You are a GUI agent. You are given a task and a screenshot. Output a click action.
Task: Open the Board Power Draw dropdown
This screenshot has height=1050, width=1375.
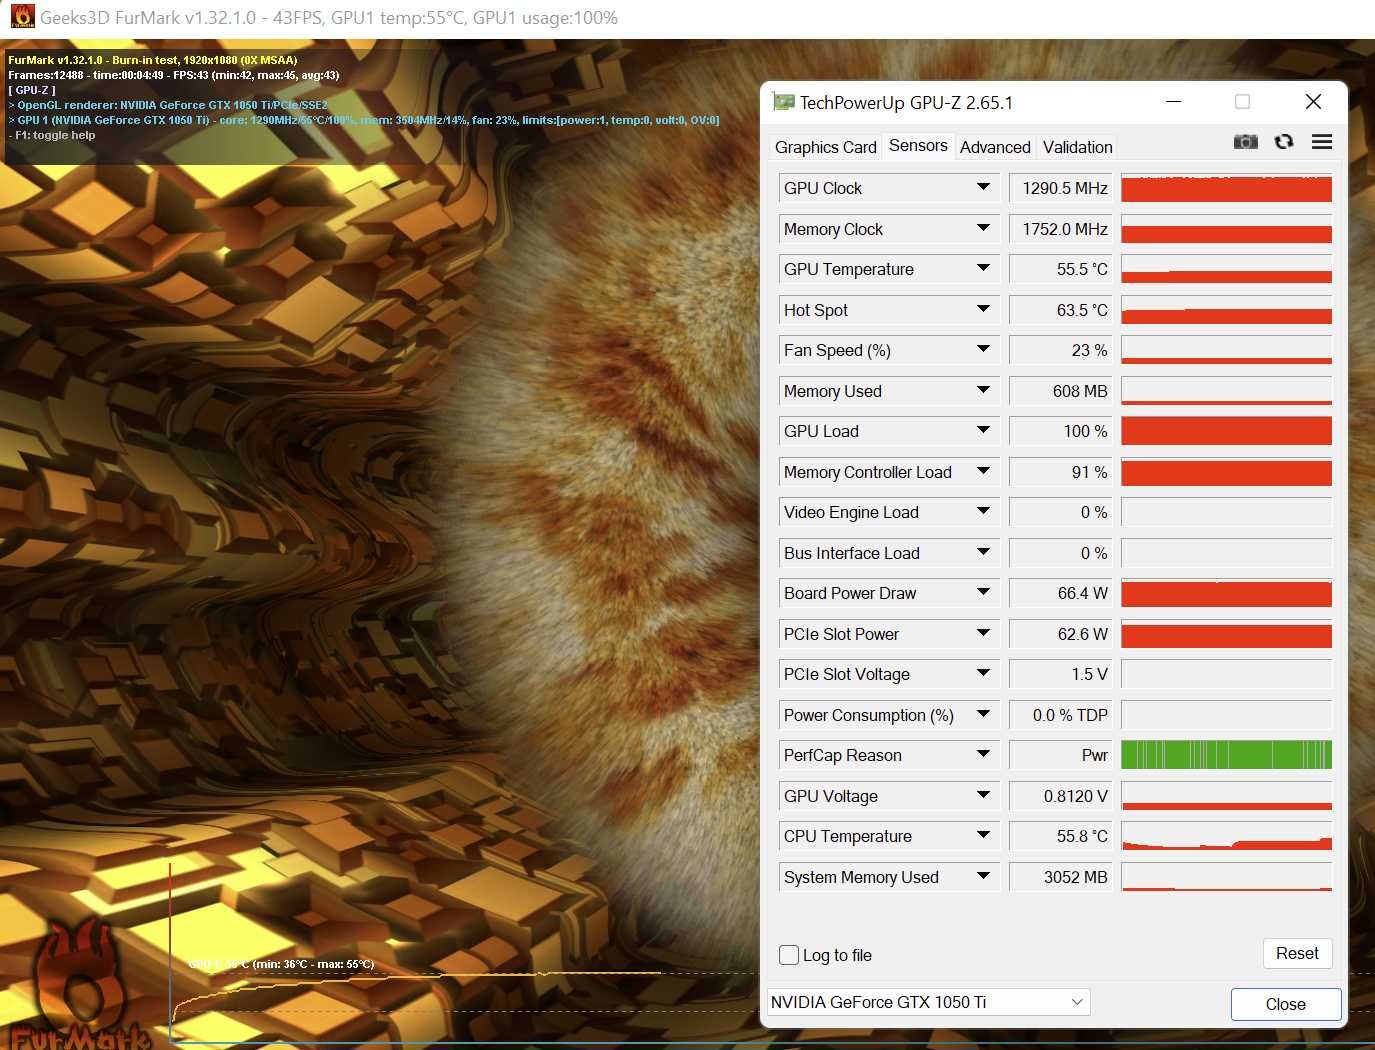pyautogui.click(x=984, y=592)
